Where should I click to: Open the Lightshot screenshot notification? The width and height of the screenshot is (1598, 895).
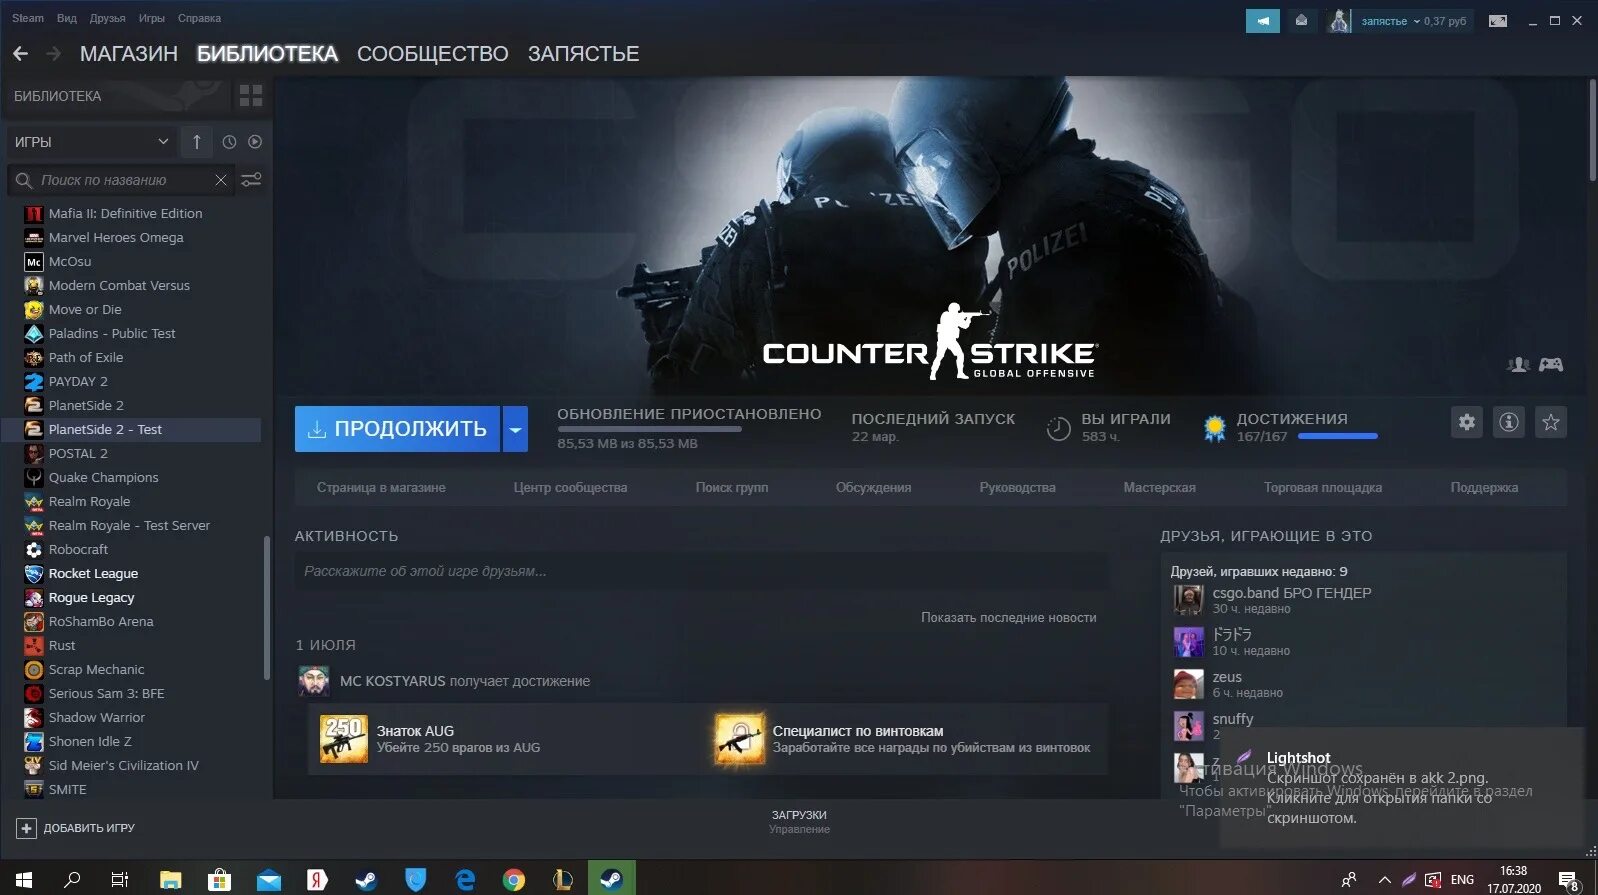pyautogui.click(x=1402, y=788)
